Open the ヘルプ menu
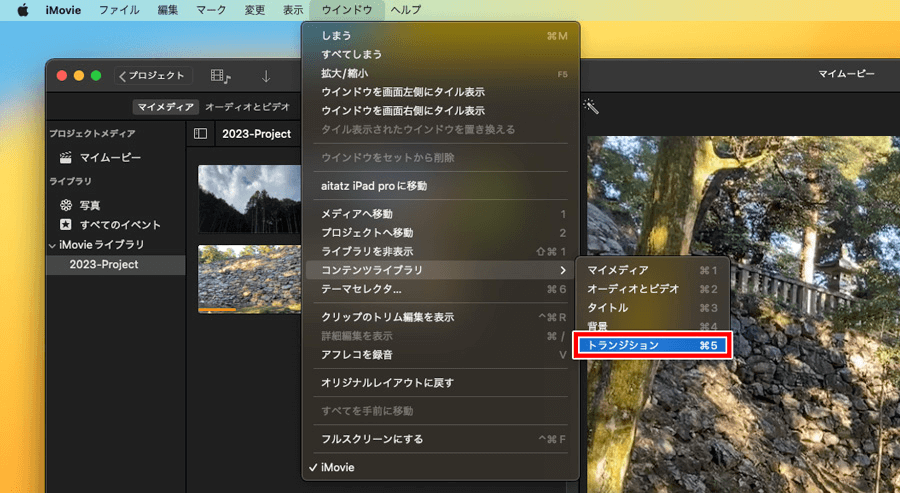Image resolution: width=900 pixels, height=493 pixels. point(405,10)
